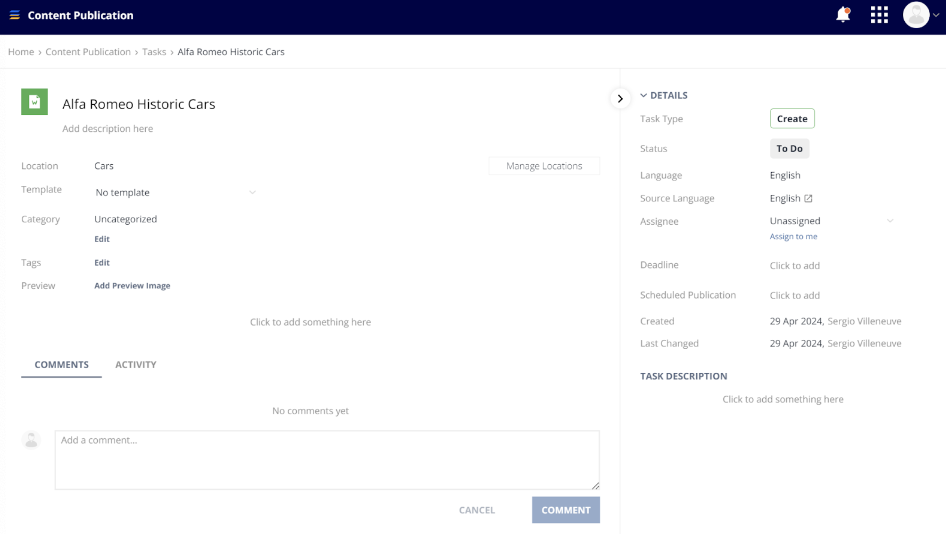Switch to the Comments tab
946x534 pixels.
tap(62, 364)
